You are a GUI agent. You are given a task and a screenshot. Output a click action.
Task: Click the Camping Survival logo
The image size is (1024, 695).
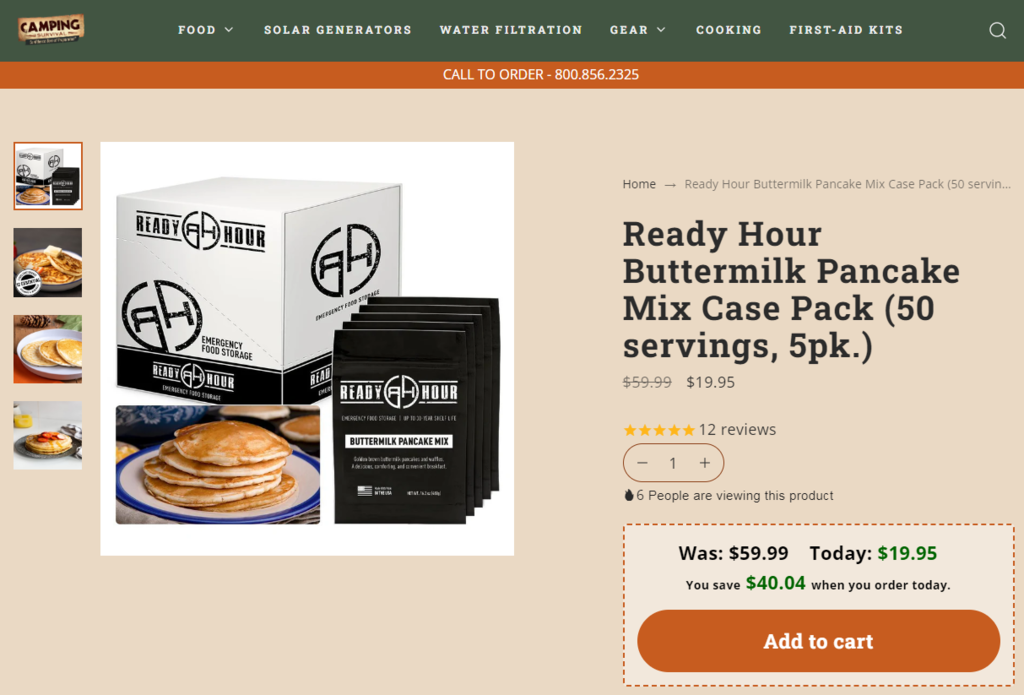[51, 29]
